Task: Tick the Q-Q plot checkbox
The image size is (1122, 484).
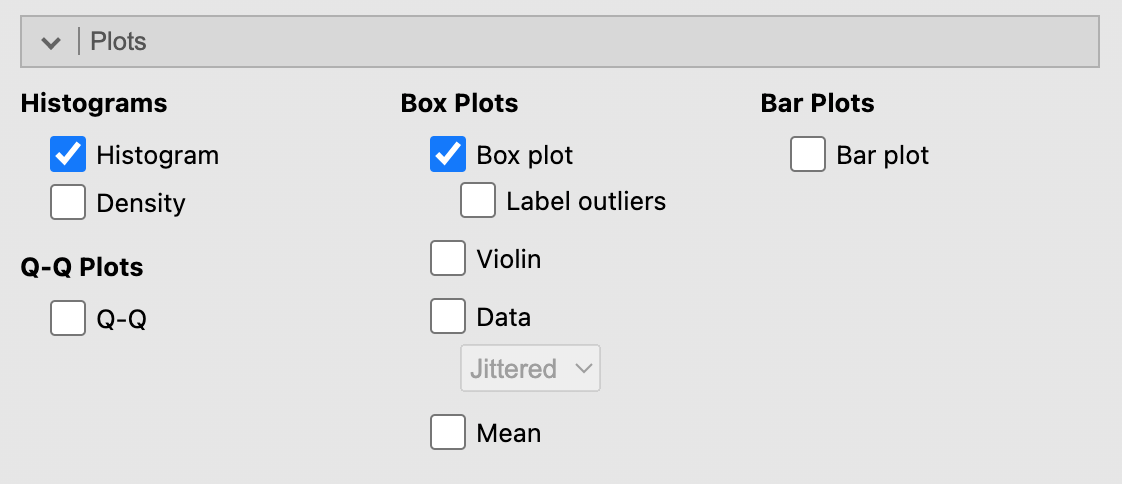Action: coord(68,319)
